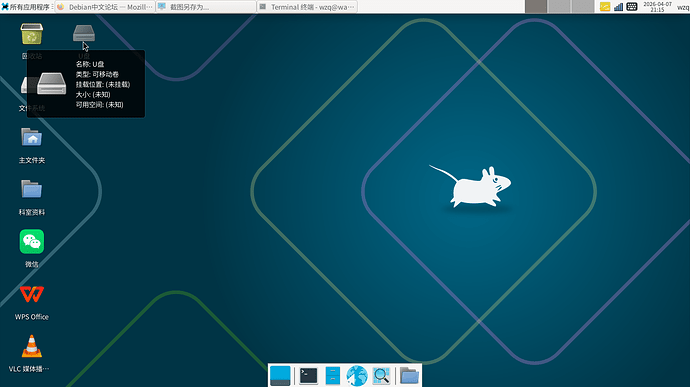Launch VLC media player icon
This screenshot has height=387, width=690.
tap(32, 346)
